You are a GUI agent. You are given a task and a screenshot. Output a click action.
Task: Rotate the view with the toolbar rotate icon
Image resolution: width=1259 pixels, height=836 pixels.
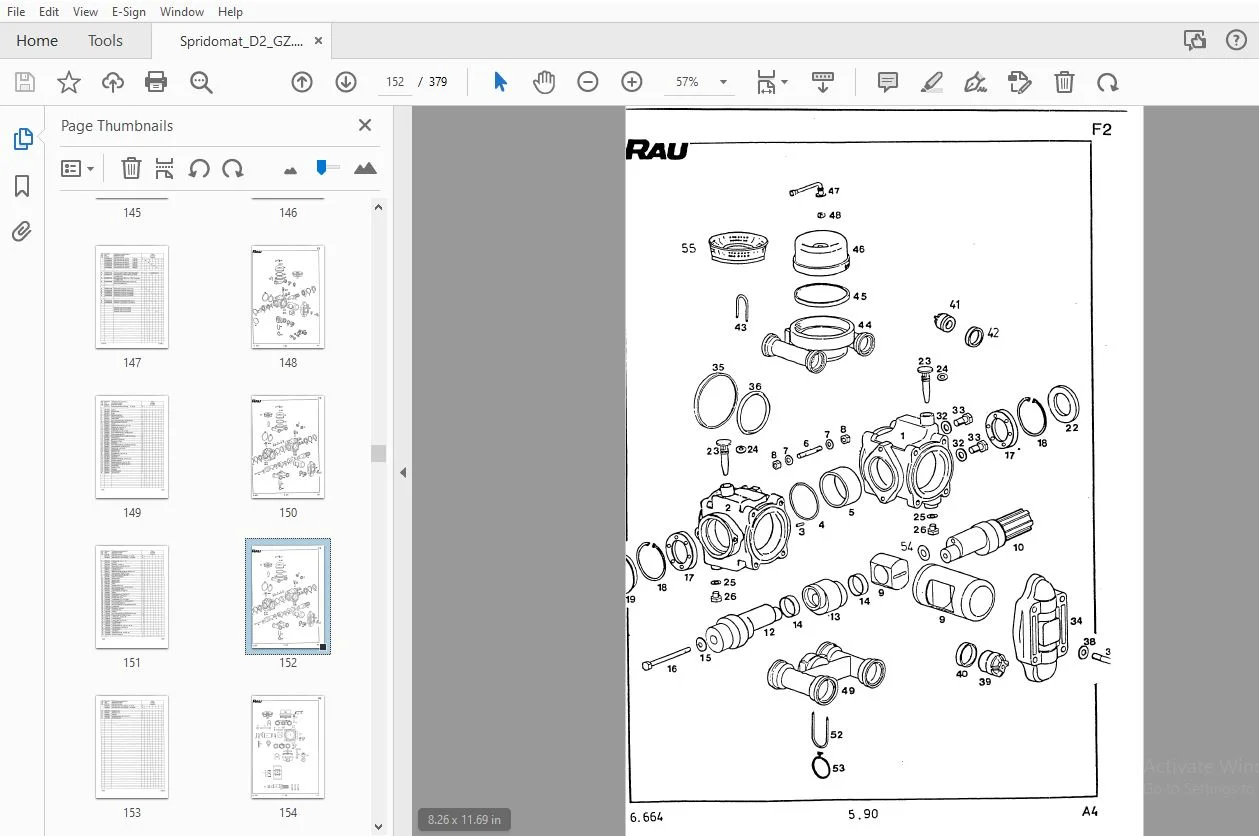click(1108, 82)
